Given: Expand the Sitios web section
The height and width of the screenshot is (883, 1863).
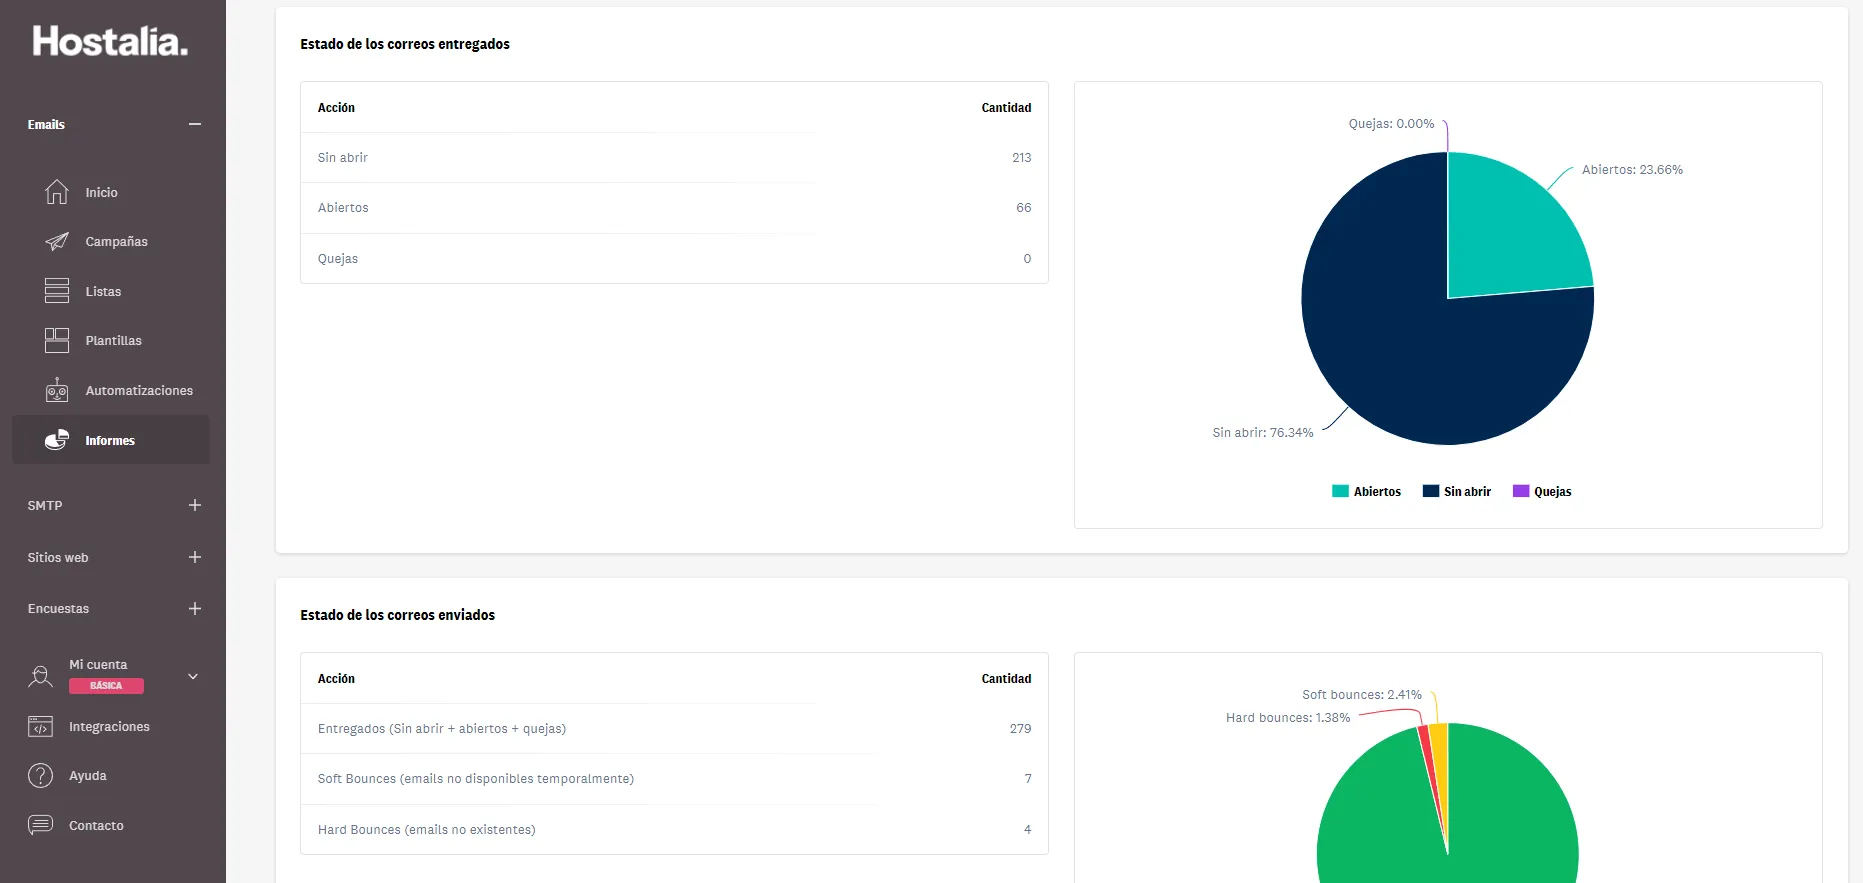Looking at the screenshot, I should click(x=195, y=557).
